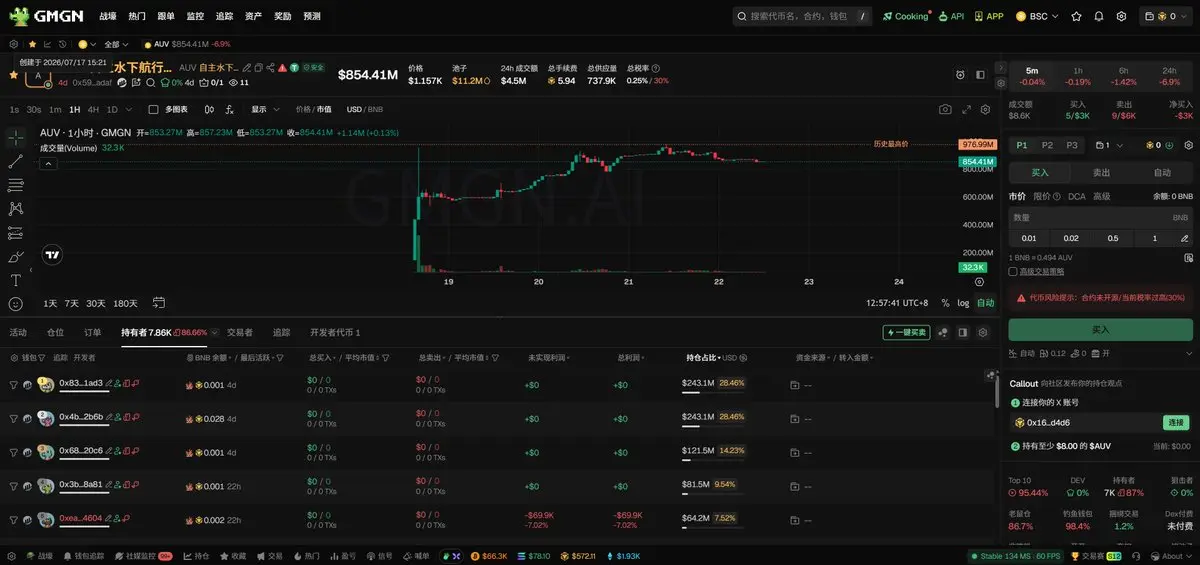The height and width of the screenshot is (565, 1200).
Task: Click the 连接 connect button
Action: [1175, 422]
